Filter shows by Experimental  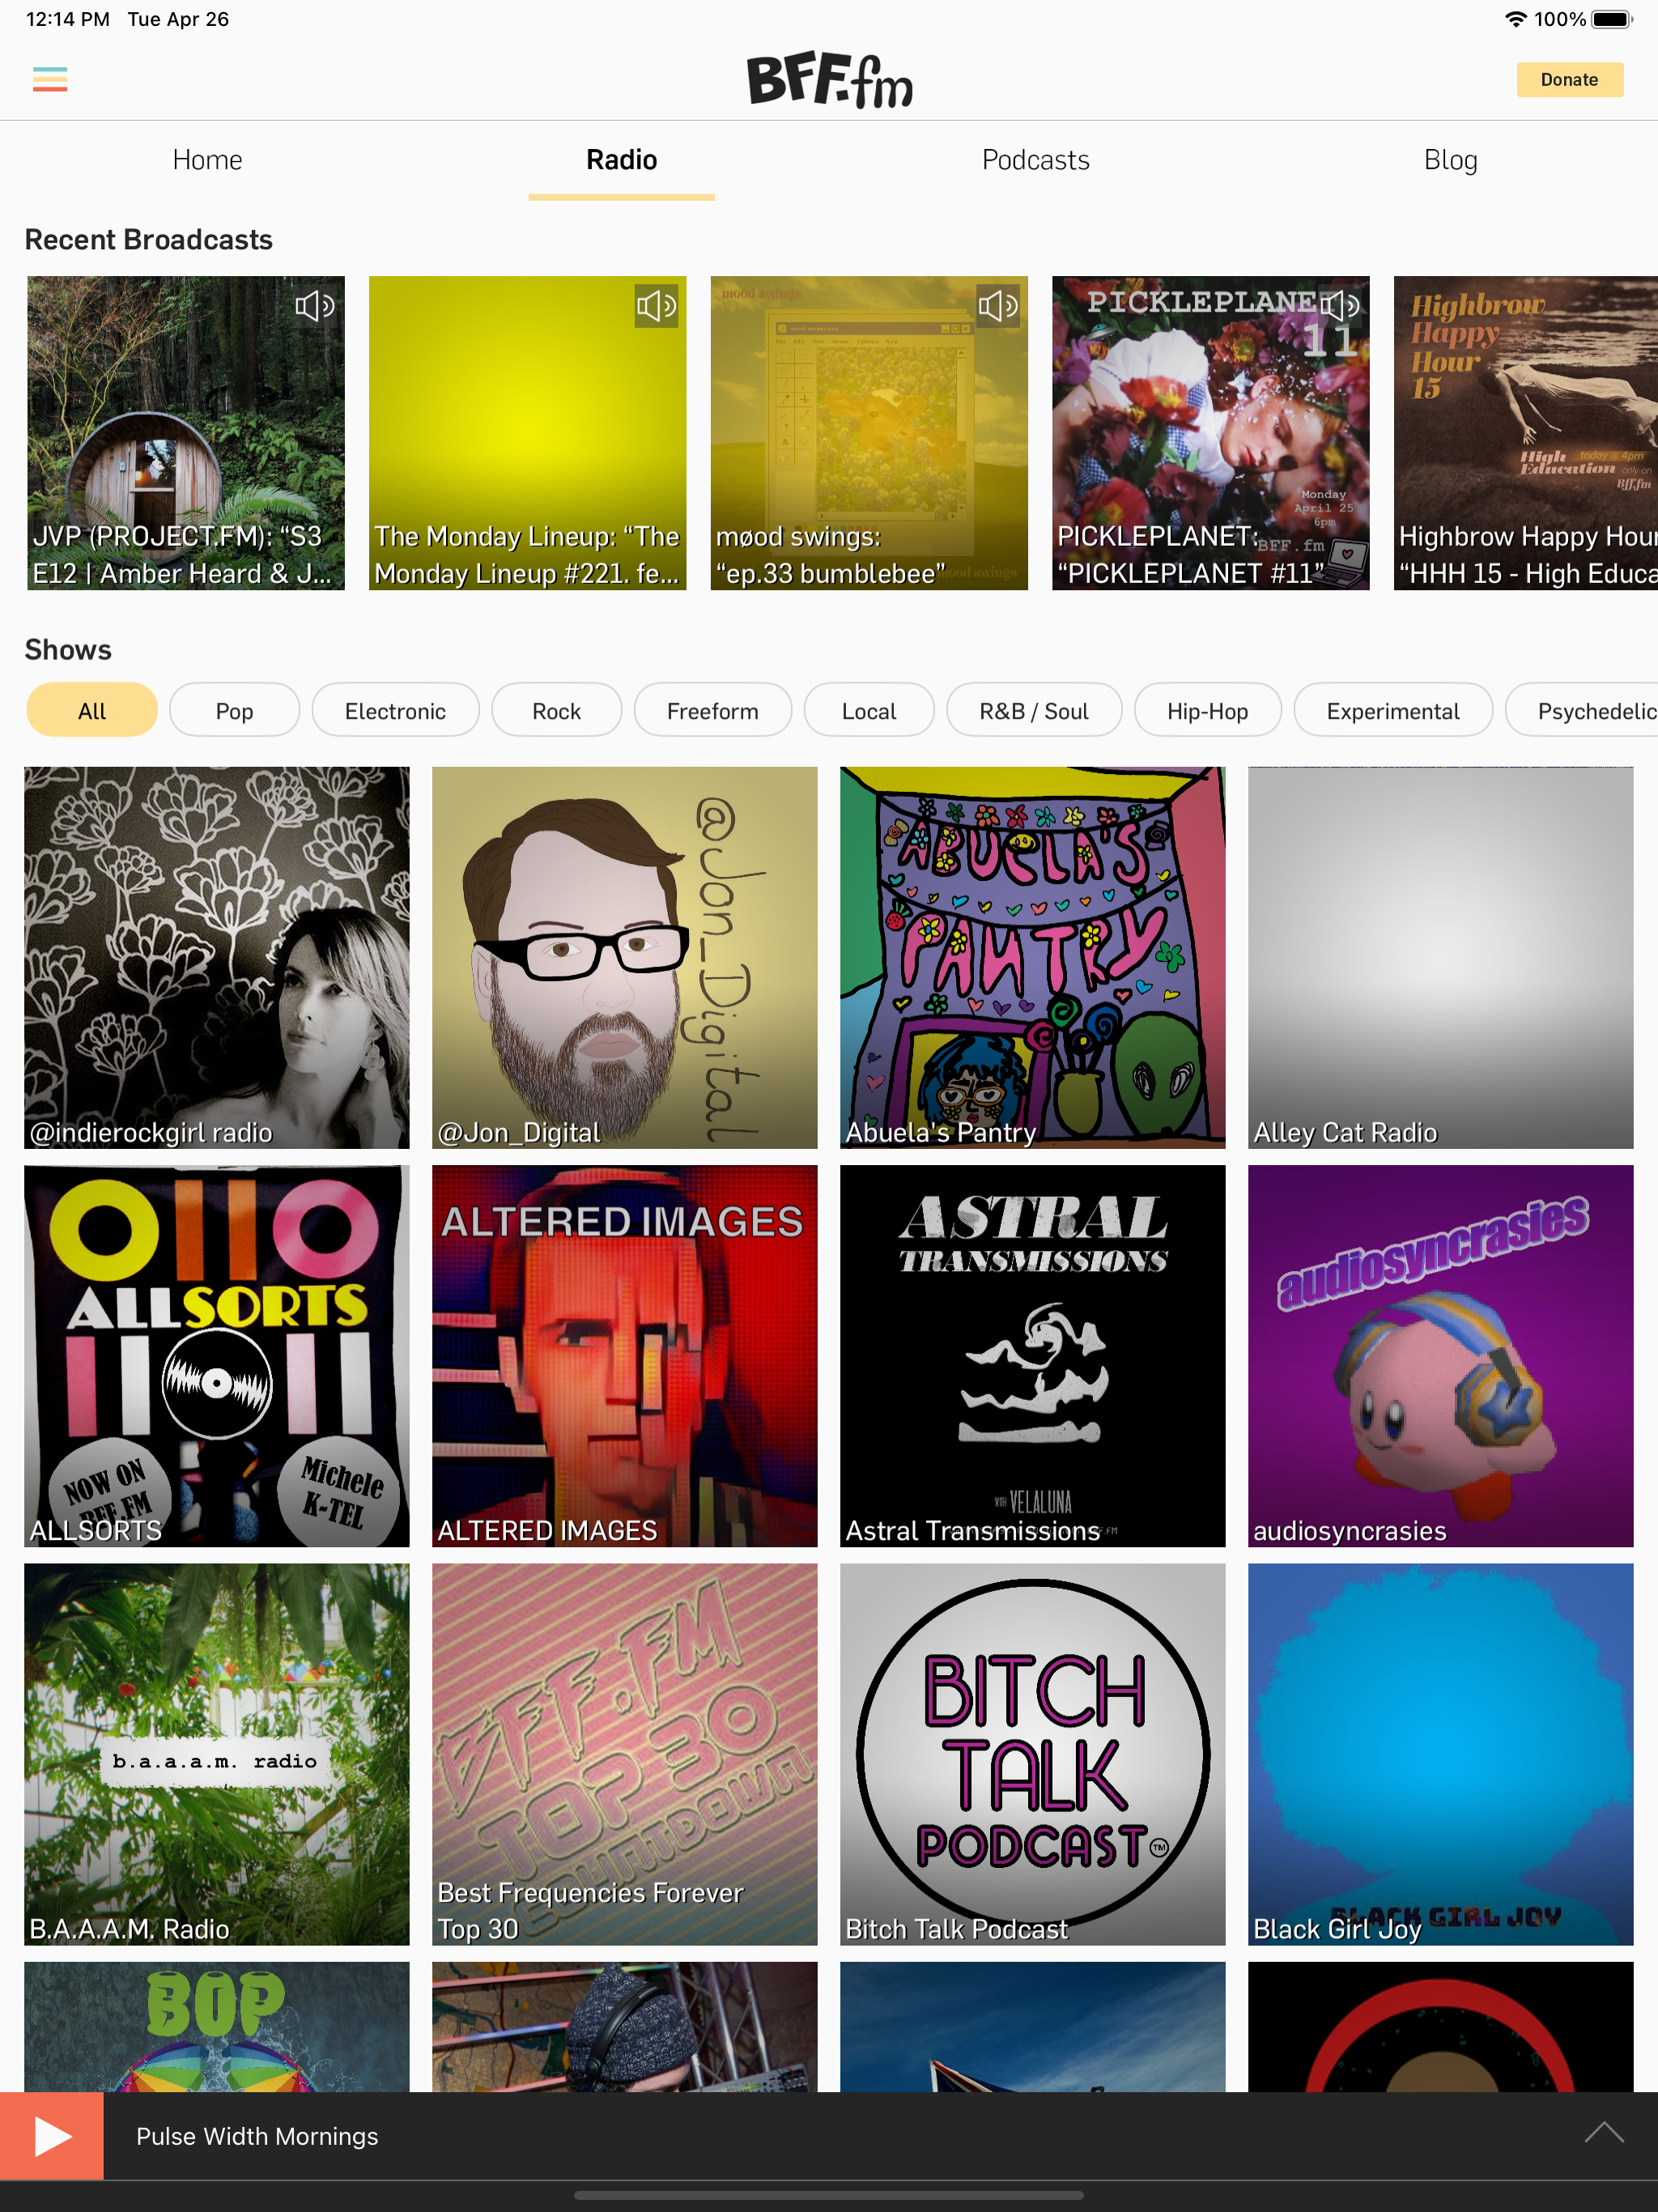pyautogui.click(x=1392, y=711)
